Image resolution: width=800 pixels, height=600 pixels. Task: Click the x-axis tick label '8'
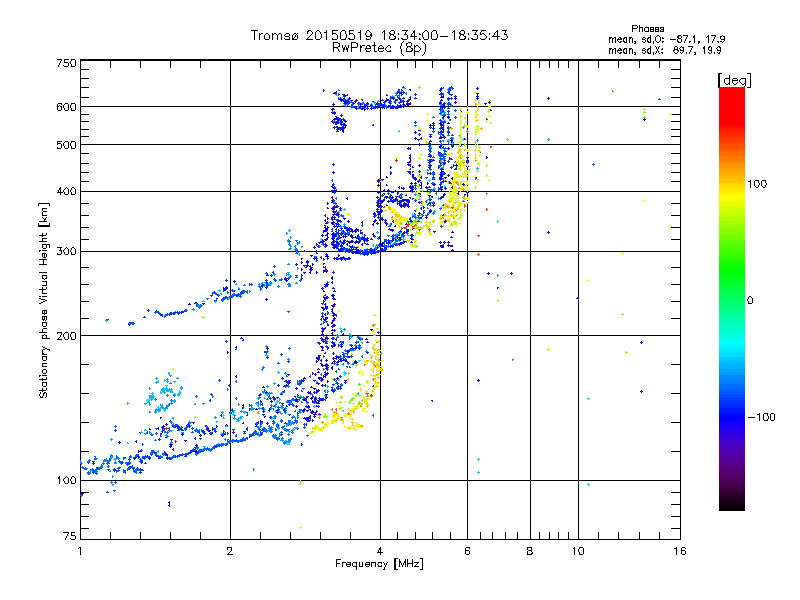click(x=530, y=551)
